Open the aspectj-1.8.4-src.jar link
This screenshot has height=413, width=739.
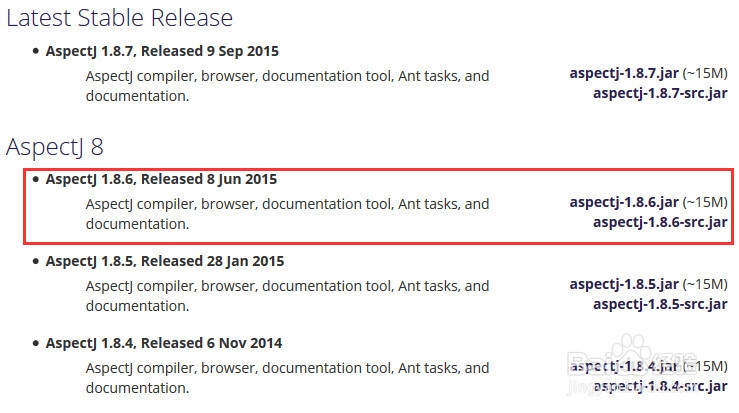pos(660,386)
